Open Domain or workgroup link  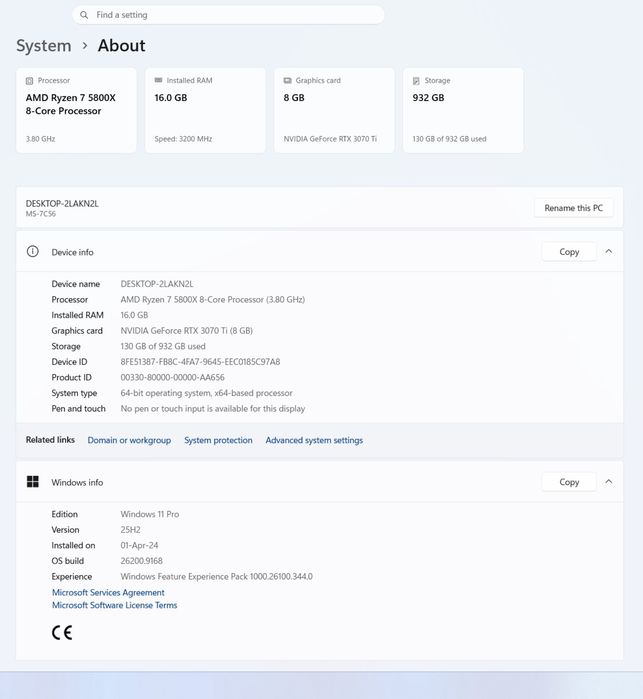click(129, 440)
